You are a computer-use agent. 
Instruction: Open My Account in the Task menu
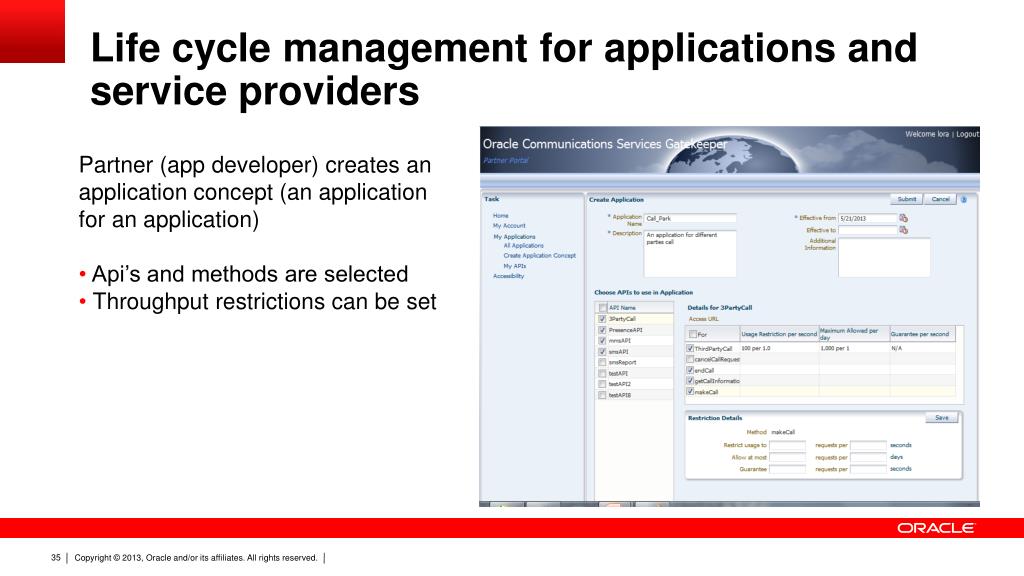(x=509, y=226)
